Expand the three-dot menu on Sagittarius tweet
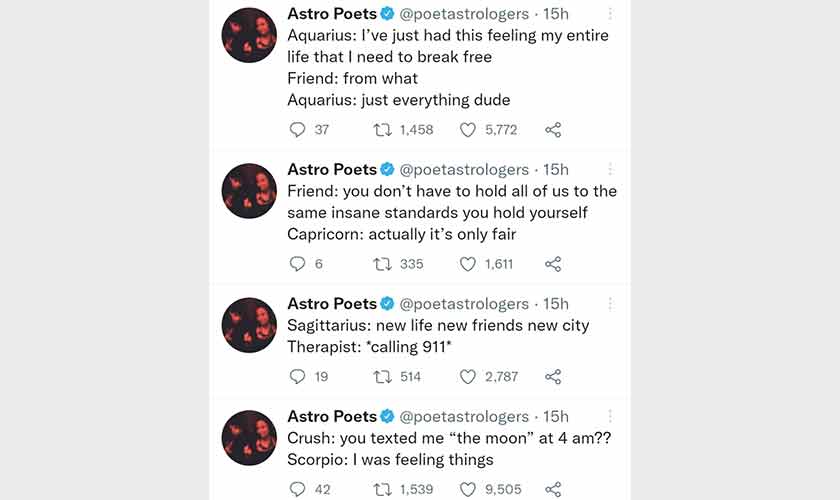This screenshot has height=500, width=840. tap(610, 303)
